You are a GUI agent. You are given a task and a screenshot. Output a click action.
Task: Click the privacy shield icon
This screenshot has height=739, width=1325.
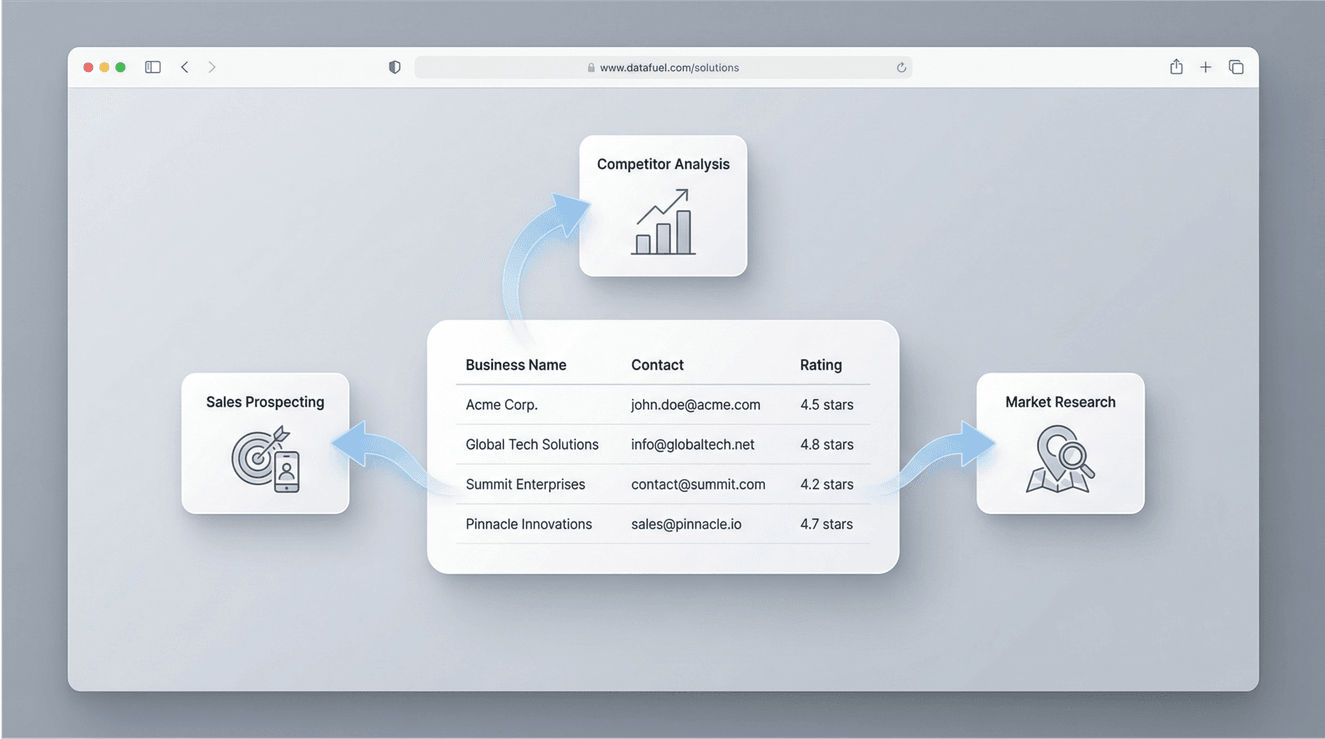point(395,67)
